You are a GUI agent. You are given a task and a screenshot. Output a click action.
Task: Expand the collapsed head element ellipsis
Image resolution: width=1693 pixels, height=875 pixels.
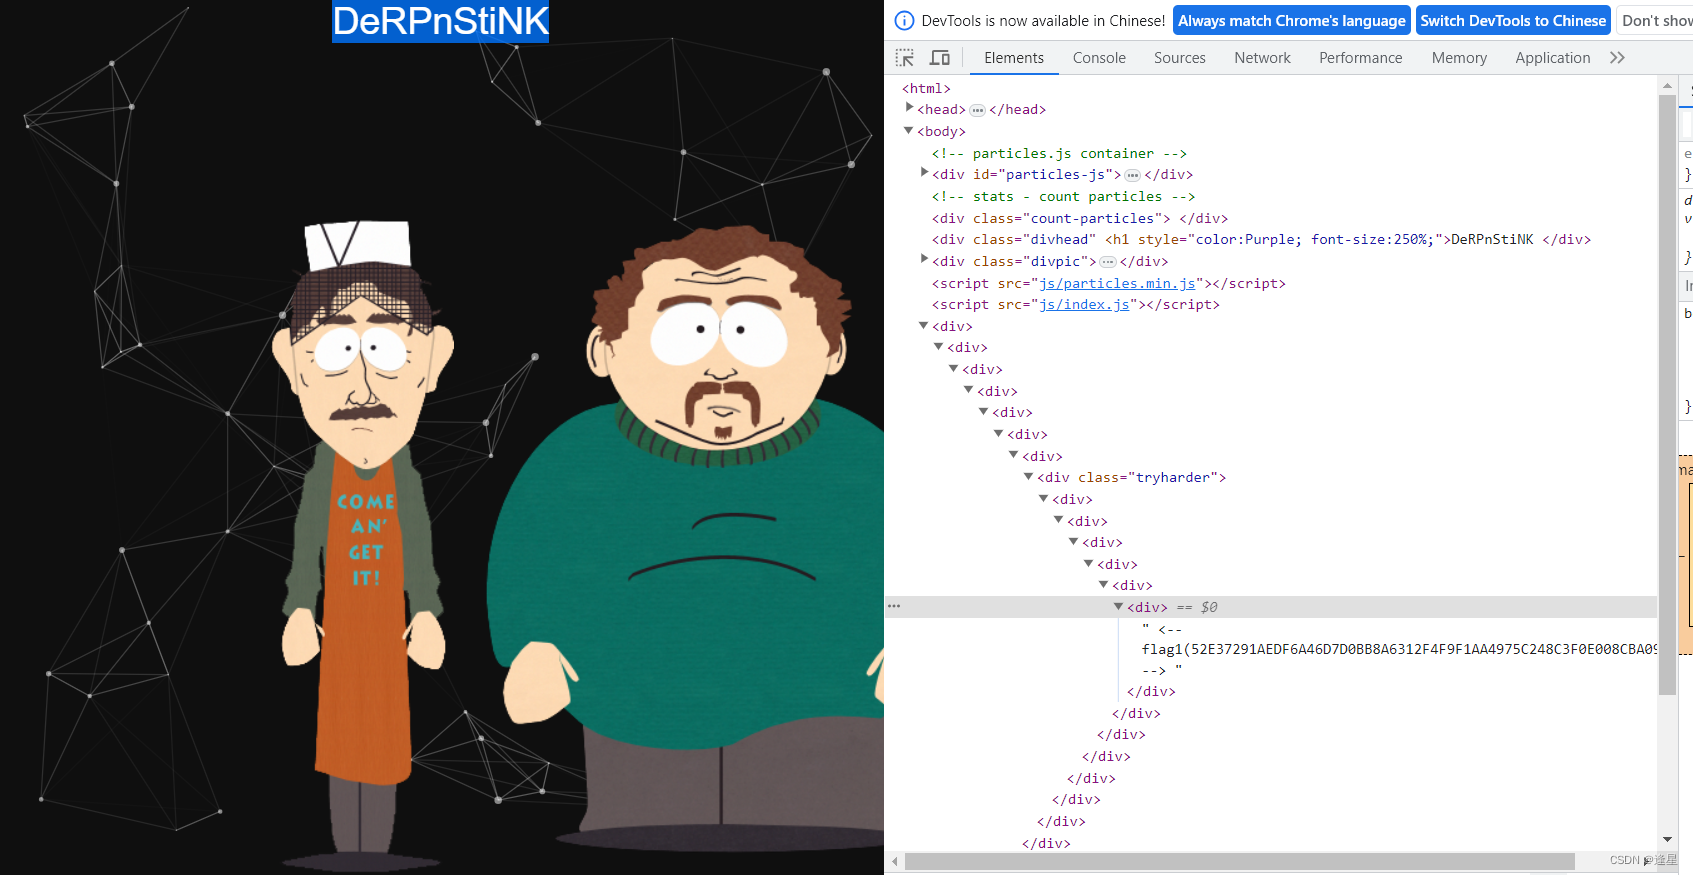pos(978,110)
